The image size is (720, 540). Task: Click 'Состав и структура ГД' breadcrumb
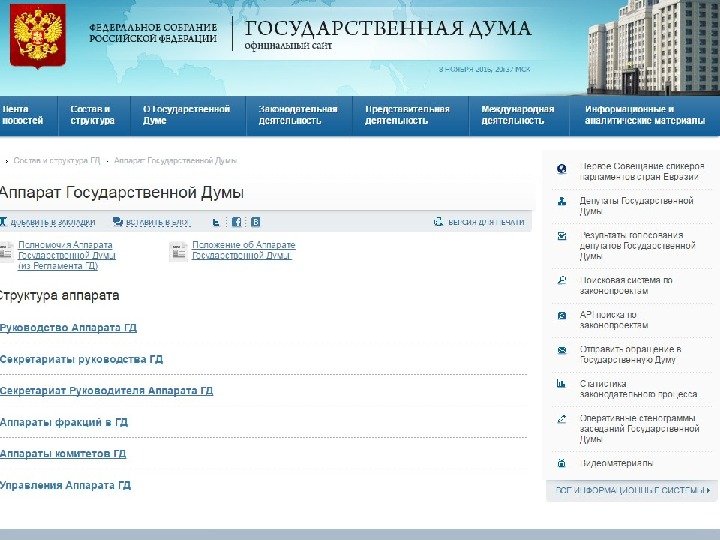(x=56, y=161)
